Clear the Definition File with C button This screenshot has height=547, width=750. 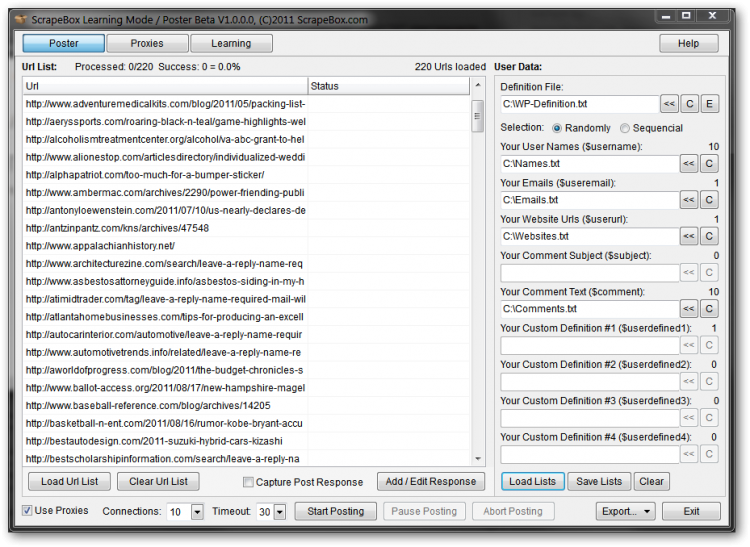pos(689,104)
